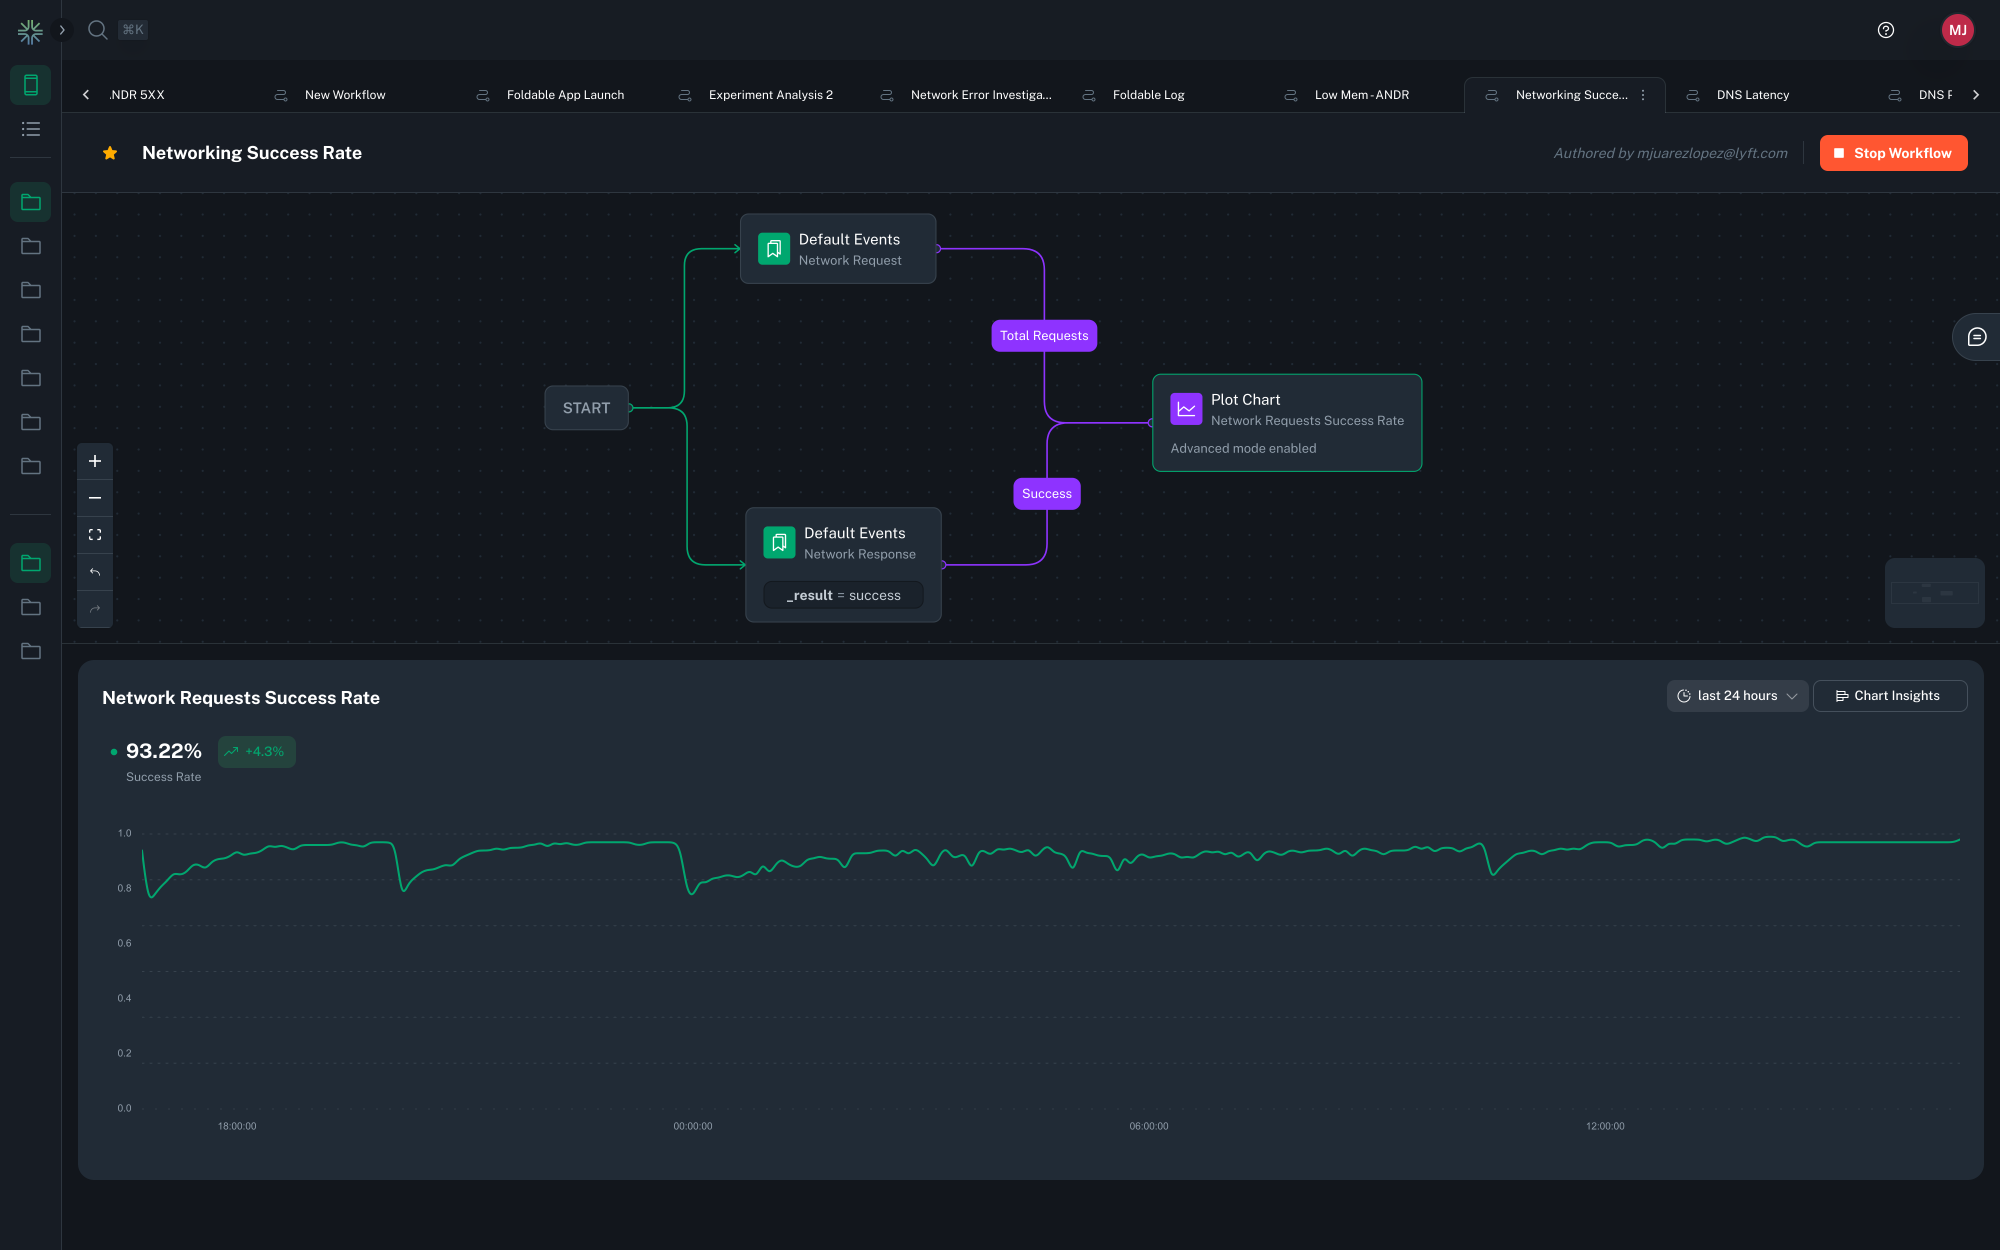2000x1250 pixels.
Task: Select the mobile device sidebar icon
Action: [x=31, y=85]
